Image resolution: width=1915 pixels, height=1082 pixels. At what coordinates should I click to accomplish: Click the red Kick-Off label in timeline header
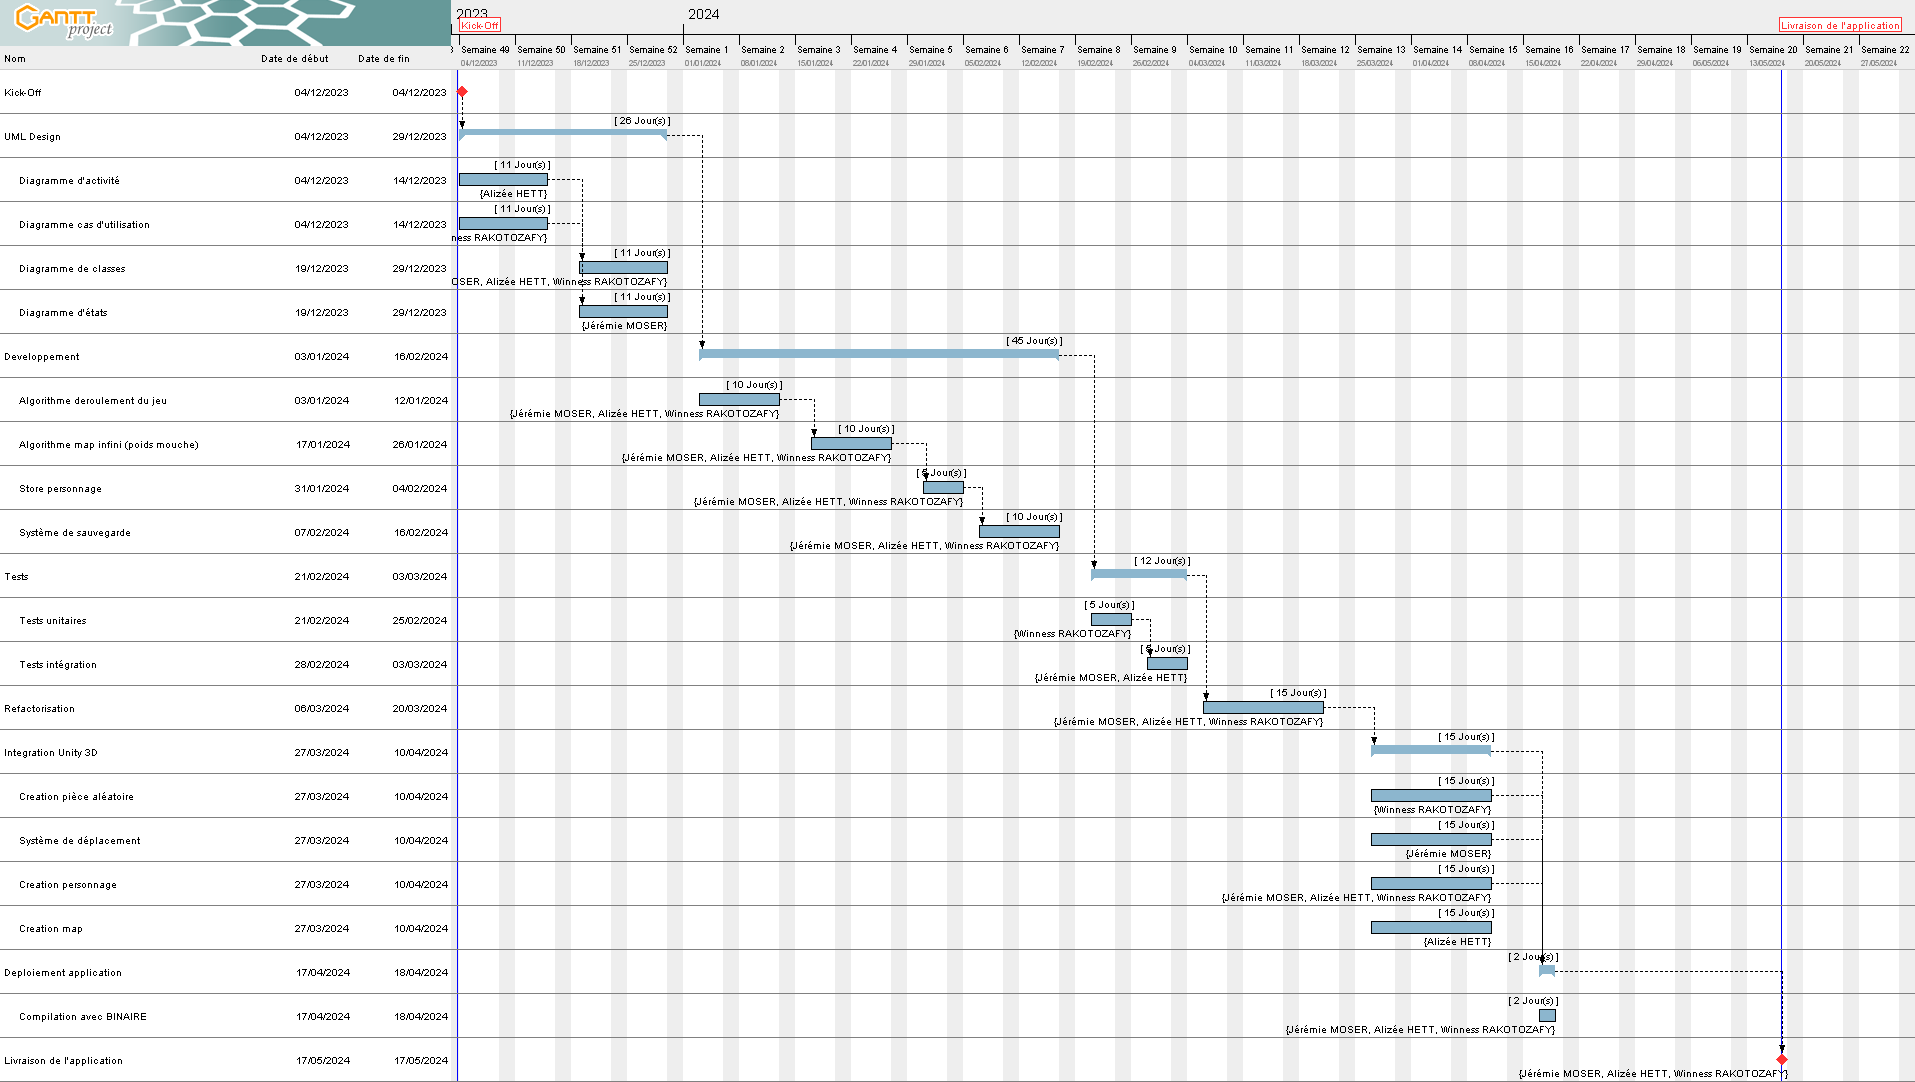[480, 25]
